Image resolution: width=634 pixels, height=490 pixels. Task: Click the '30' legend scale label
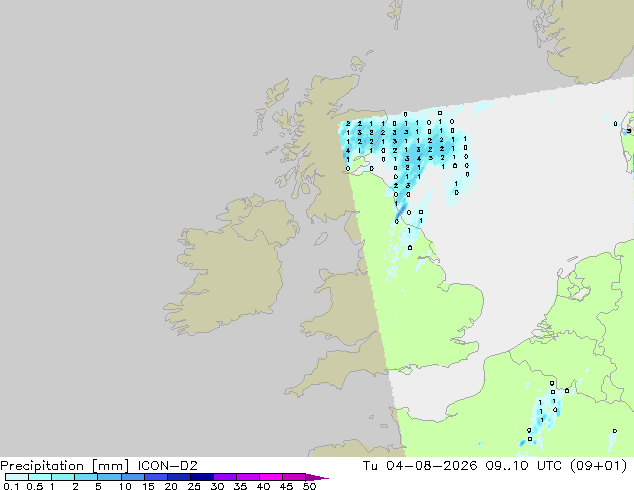(x=217, y=486)
